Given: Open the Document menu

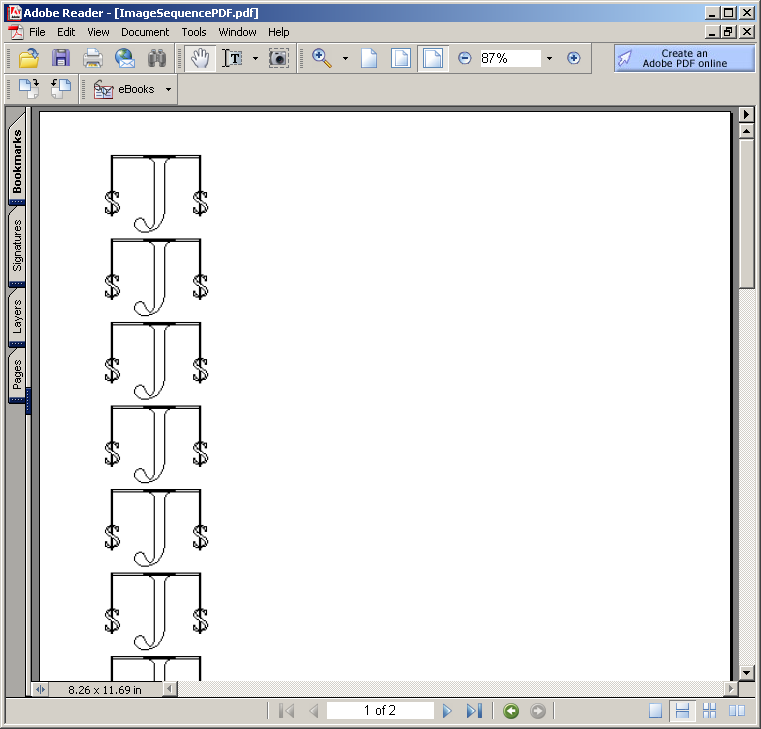Looking at the screenshot, I should tap(145, 32).
